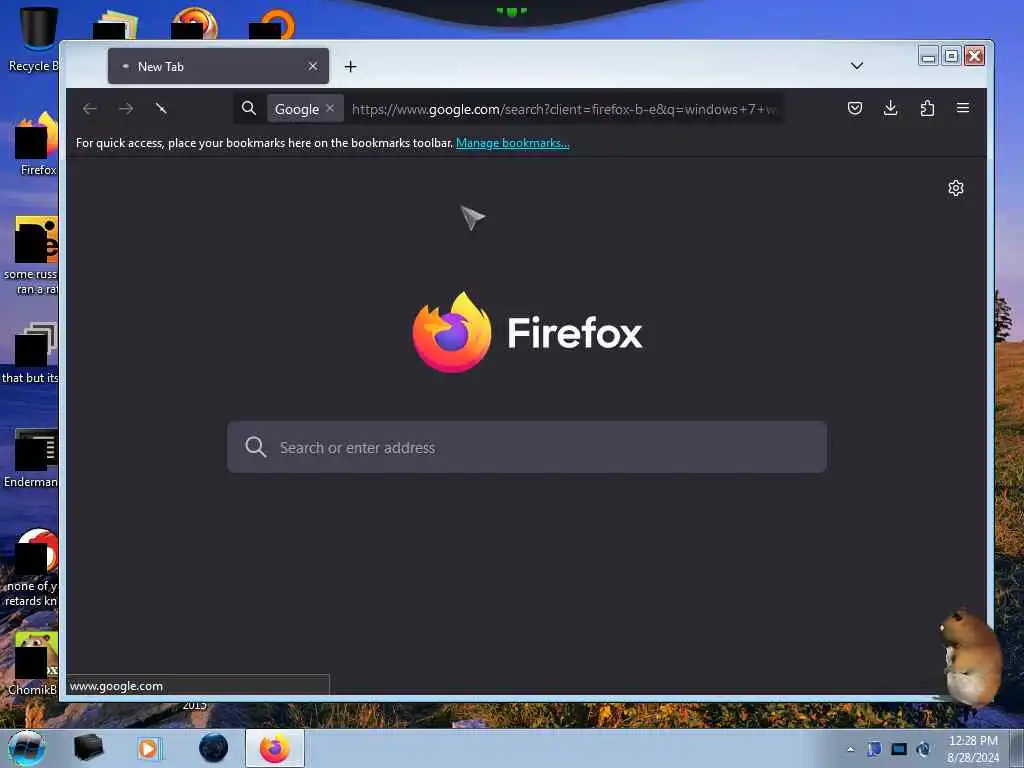The image size is (1024, 768).
Task: Select the New Tab tab
Action: click(x=218, y=66)
